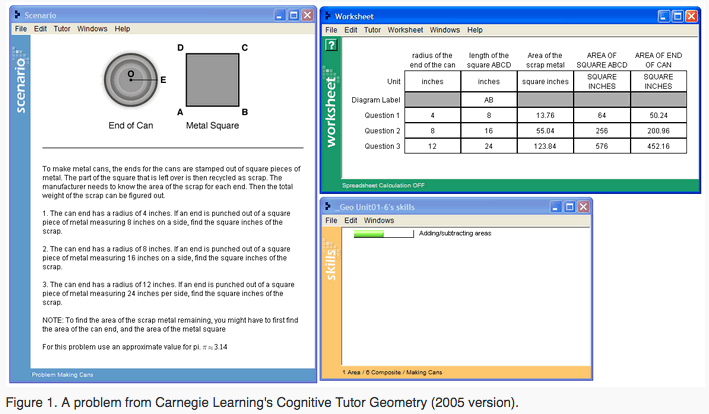Open the Help menu in Scenario window

point(122,29)
